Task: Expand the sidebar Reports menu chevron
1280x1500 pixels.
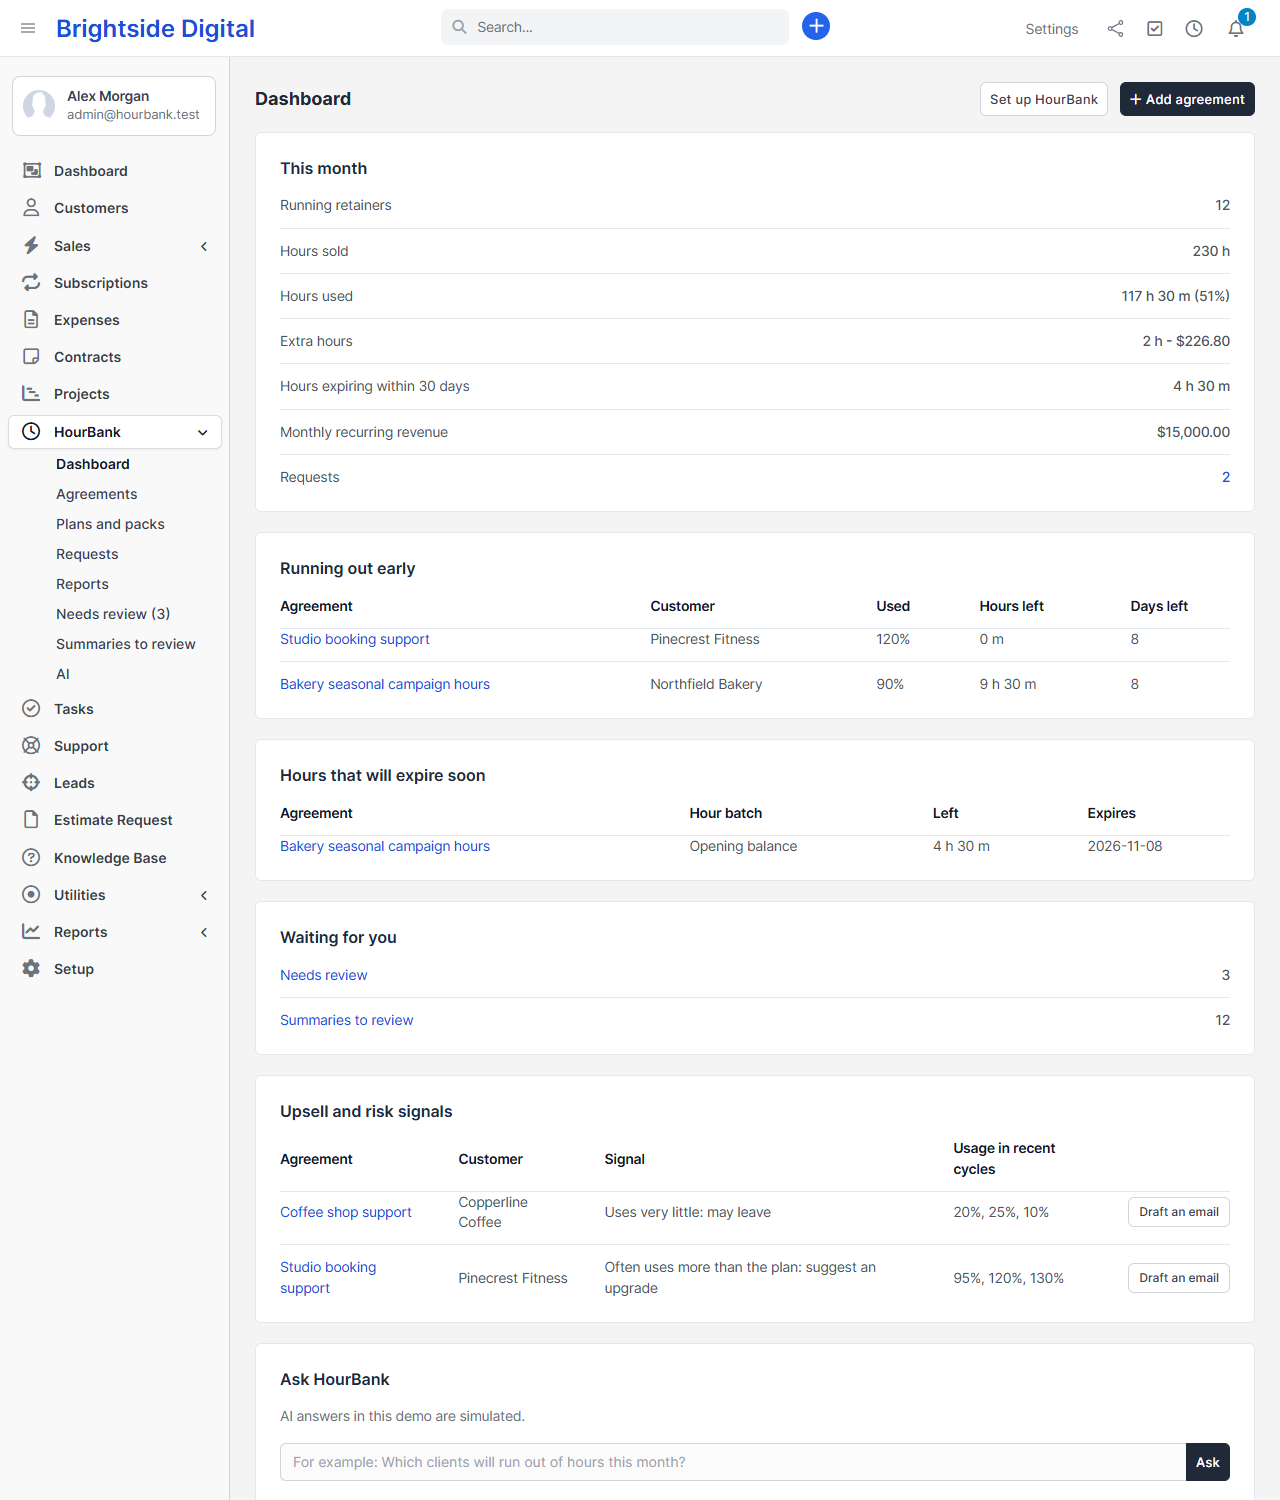Action: tap(204, 932)
